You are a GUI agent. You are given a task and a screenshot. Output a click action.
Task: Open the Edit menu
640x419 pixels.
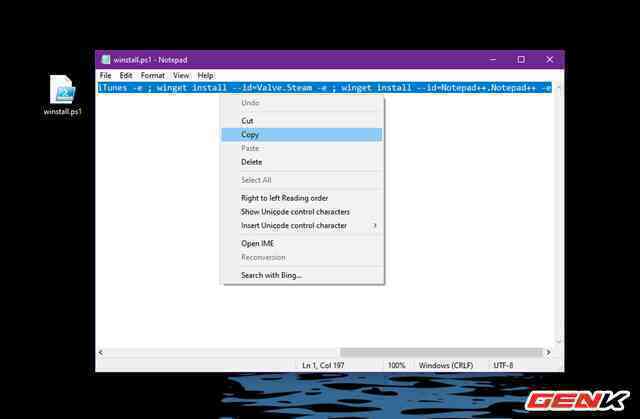tap(126, 75)
